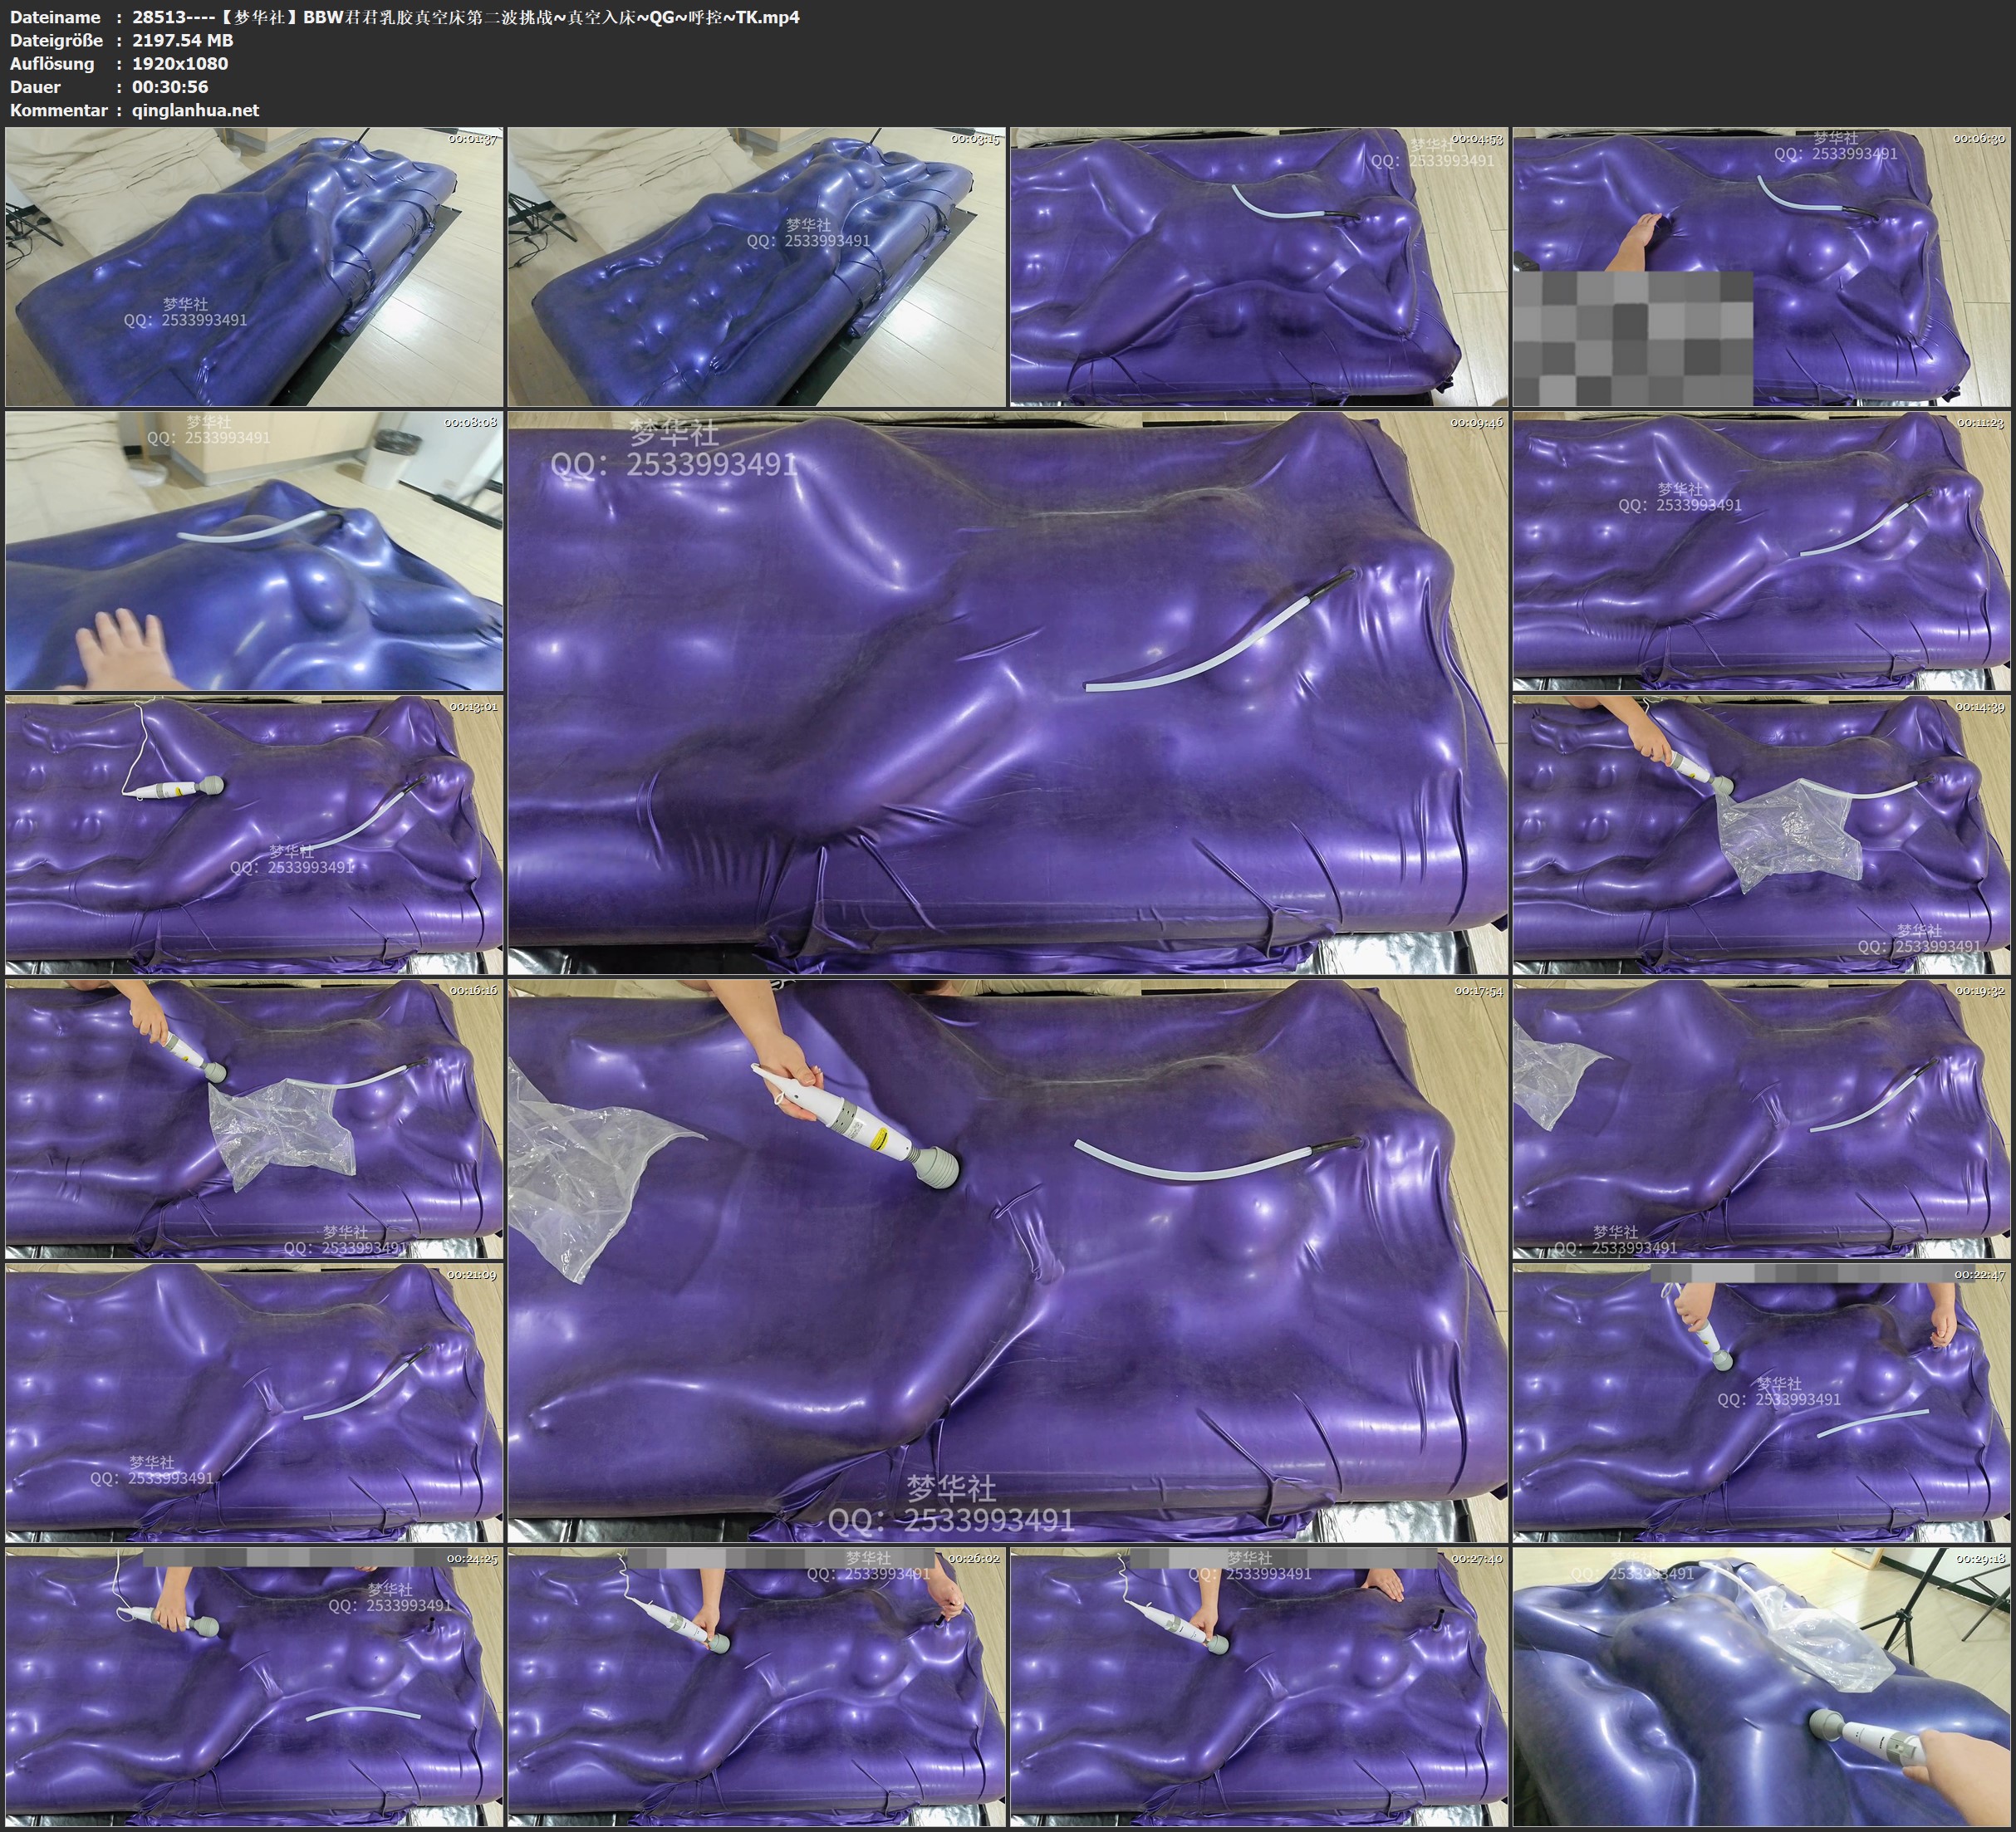
Task: Click the qinglanhua.net comment text
Action: click(x=195, y=110)
